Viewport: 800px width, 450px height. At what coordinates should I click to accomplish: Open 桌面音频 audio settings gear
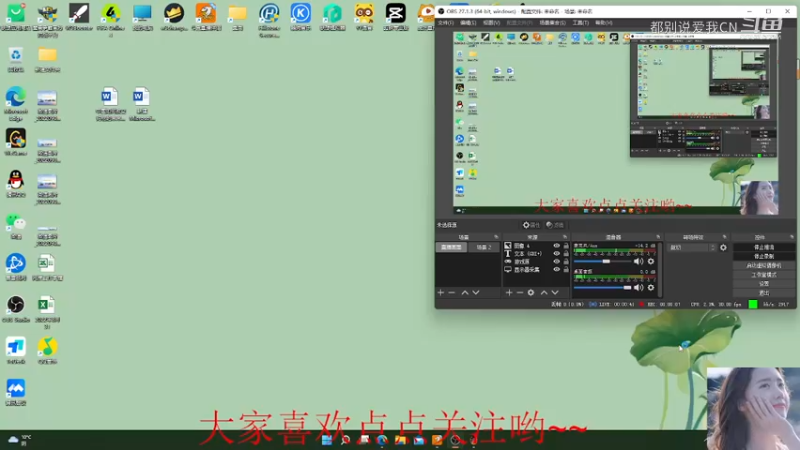pyautogui.click(x=651, y=288)
